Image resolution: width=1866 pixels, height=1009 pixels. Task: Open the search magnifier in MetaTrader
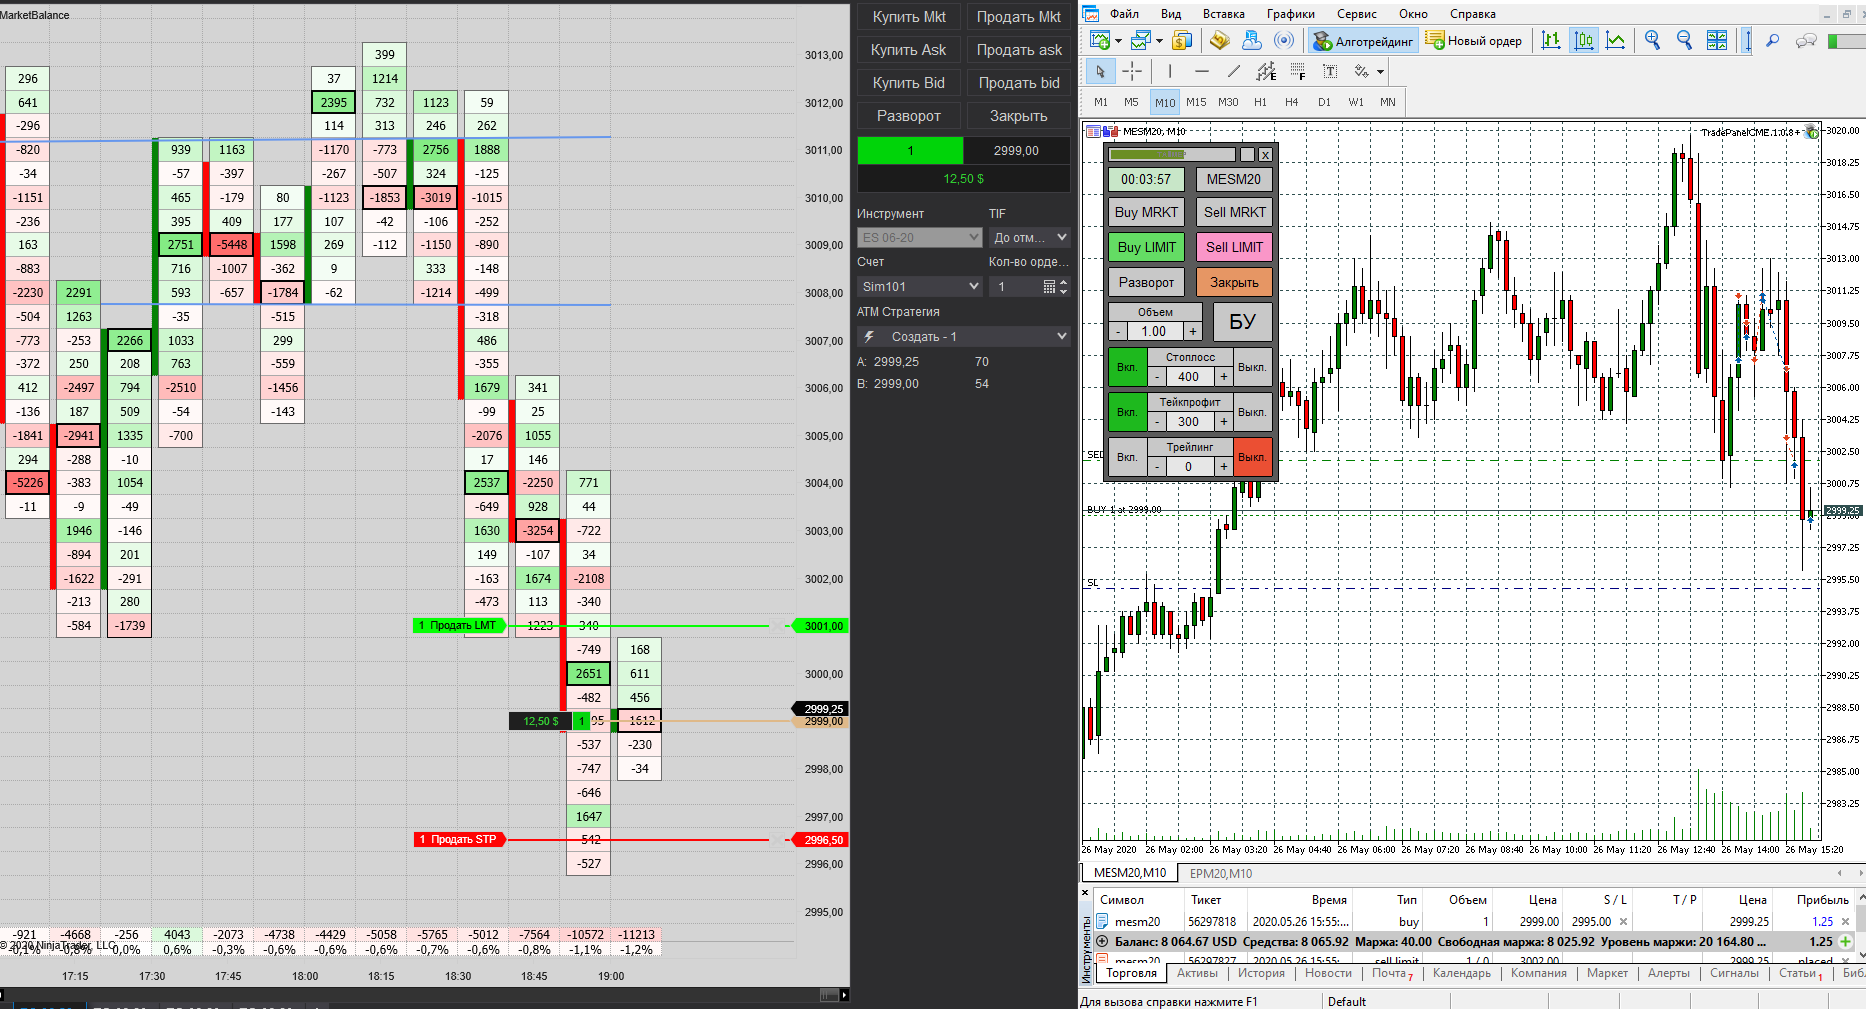point(1773,41)
